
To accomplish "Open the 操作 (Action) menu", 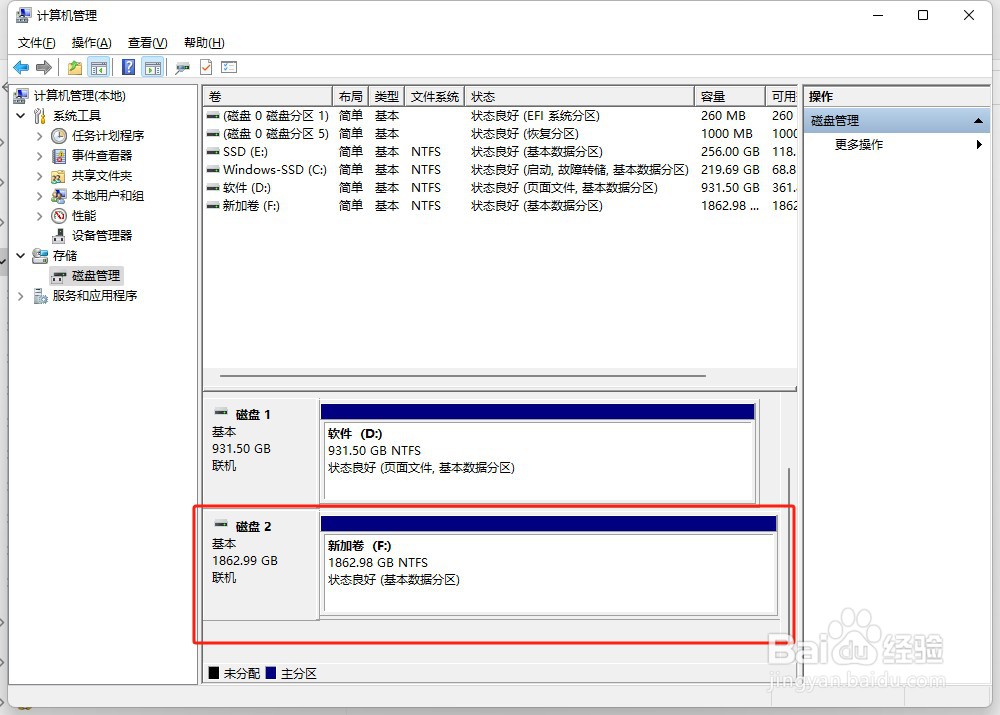I will (91, 42).
